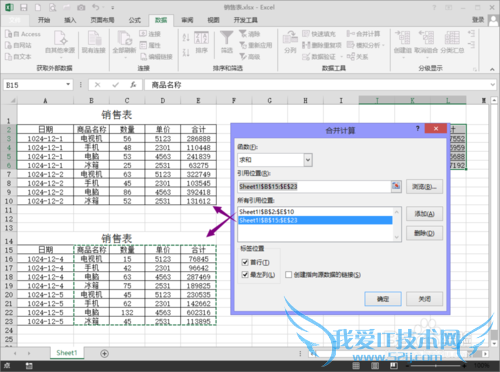Open the 数据验证 dropdown
Image resolution: width=500 pixels, height=372 pixels.
[x=341, y=57]
